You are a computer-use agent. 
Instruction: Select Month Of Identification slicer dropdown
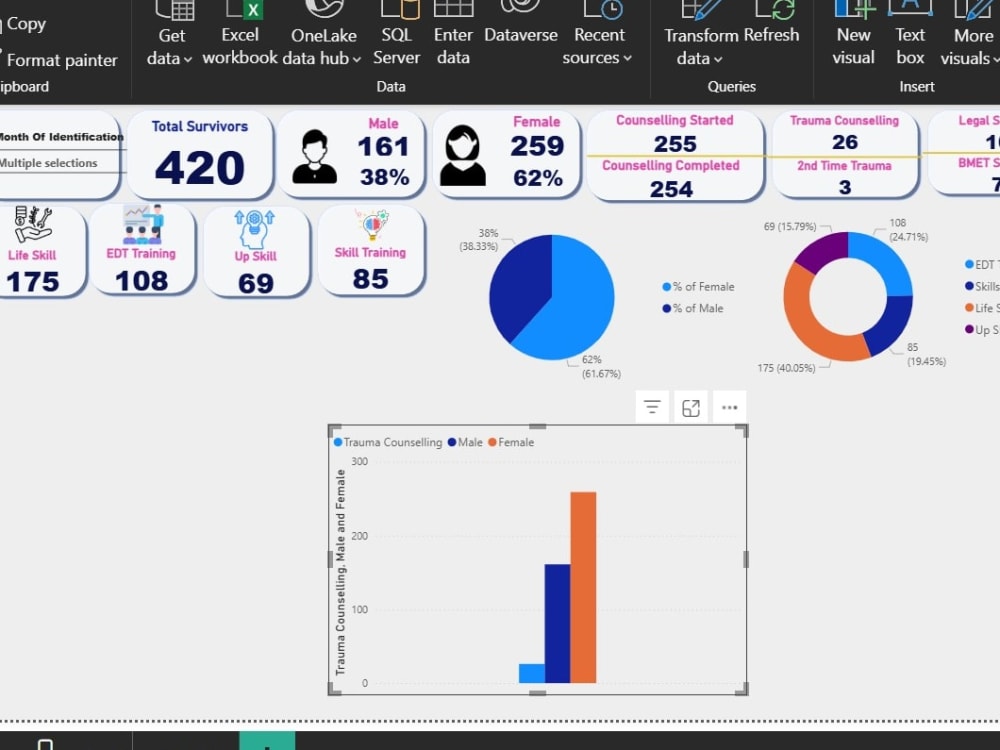coord(61,163)
